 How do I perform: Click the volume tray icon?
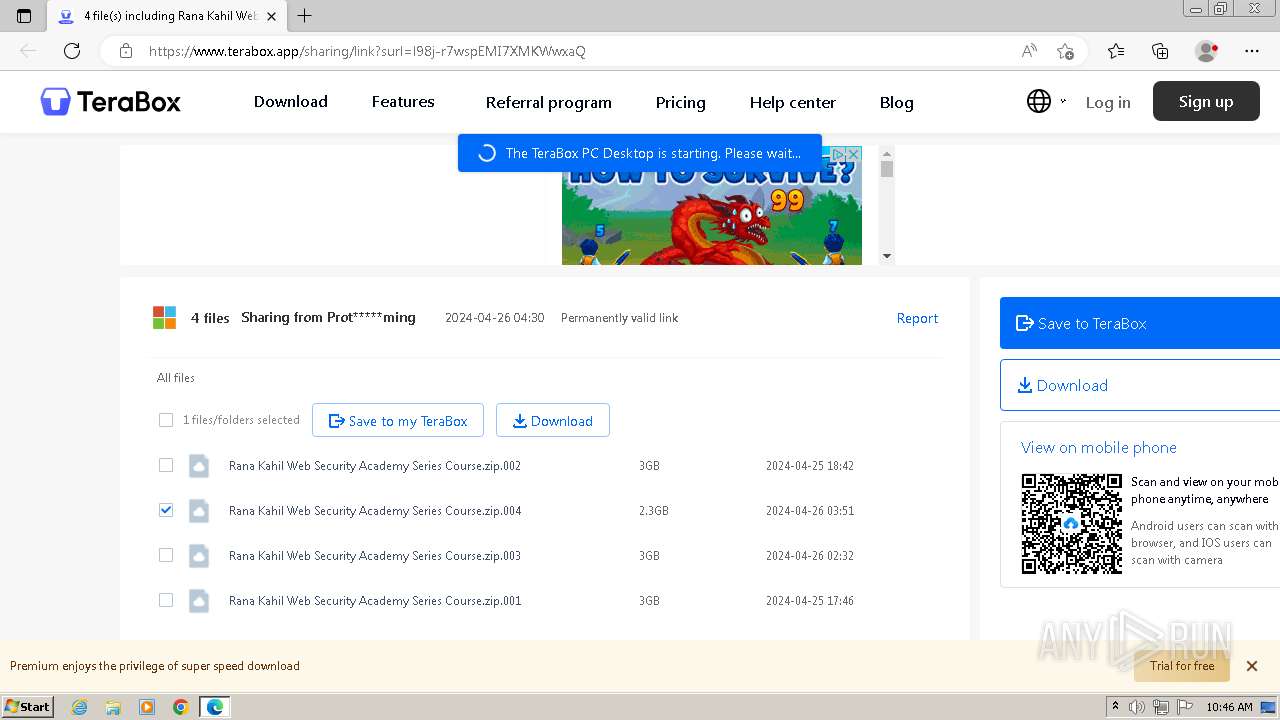point(1137,707)
